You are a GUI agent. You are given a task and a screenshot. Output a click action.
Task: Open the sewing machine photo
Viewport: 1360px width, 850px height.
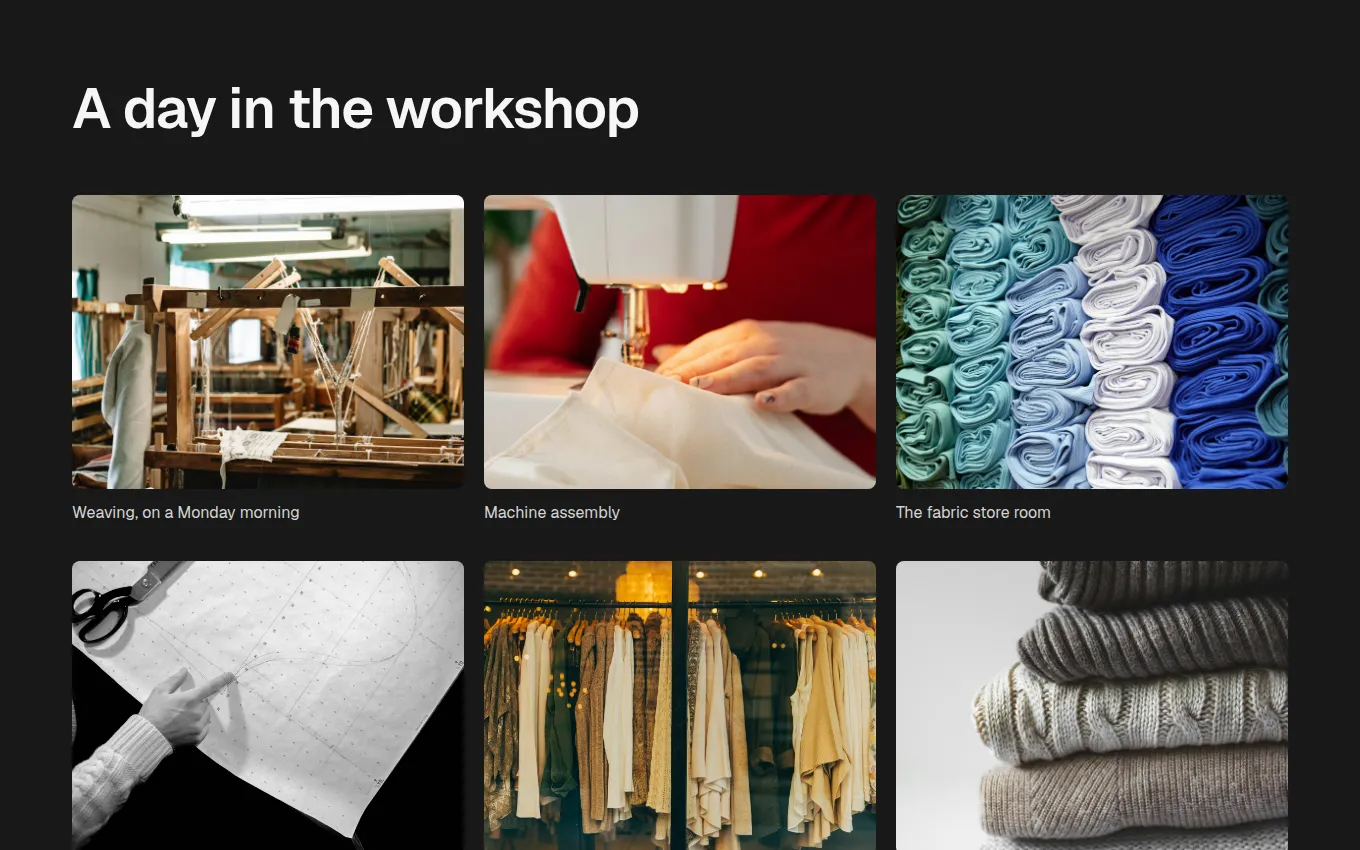coord(680,342)
